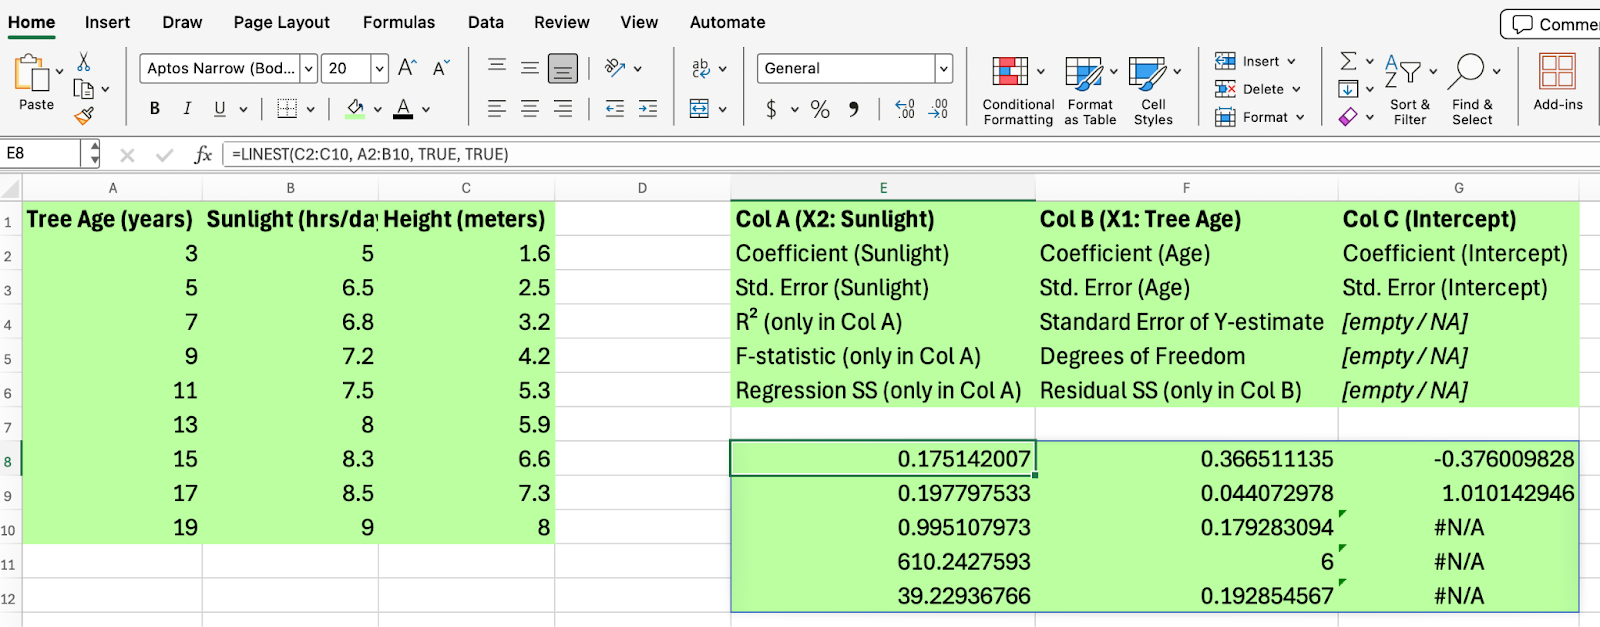Align text left horizontally
The image size is (1600, 627).
coord(496,108)
